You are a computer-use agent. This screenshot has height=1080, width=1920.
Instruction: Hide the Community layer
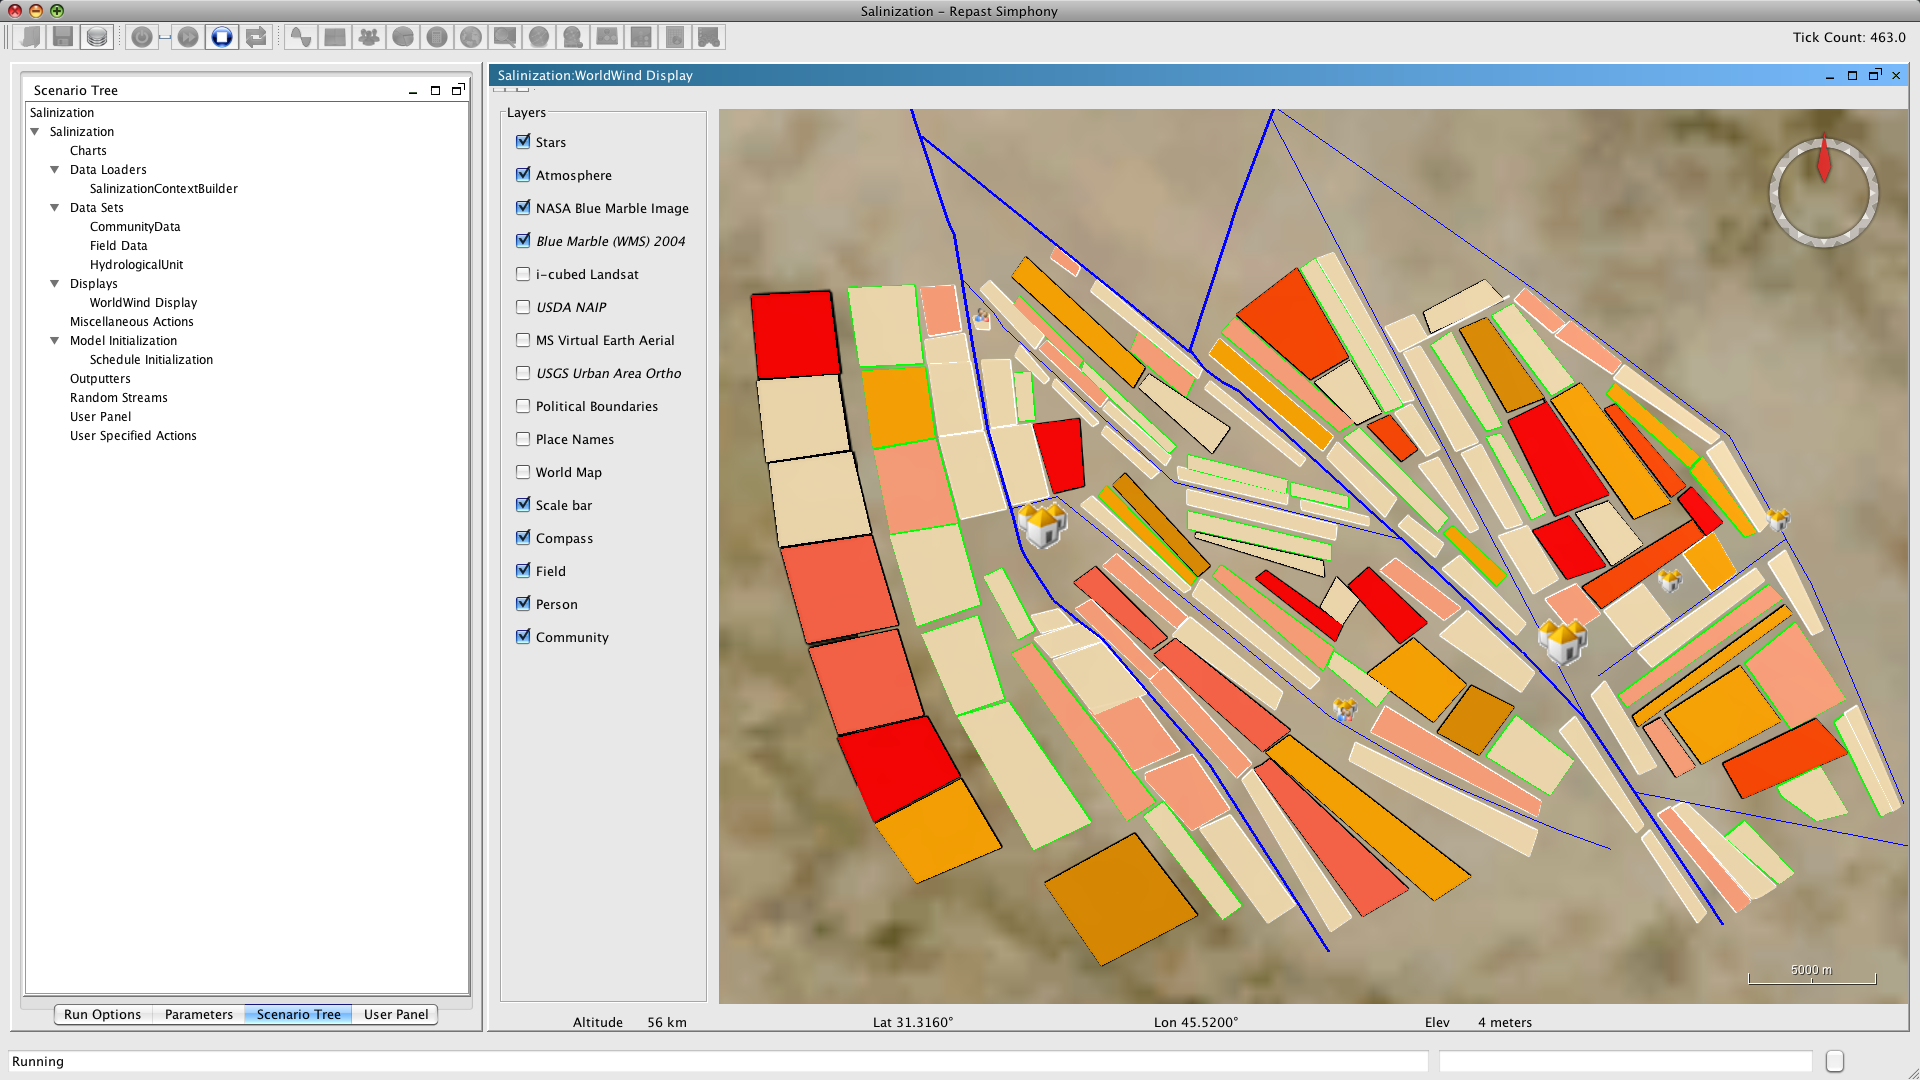tap(523, 637)
